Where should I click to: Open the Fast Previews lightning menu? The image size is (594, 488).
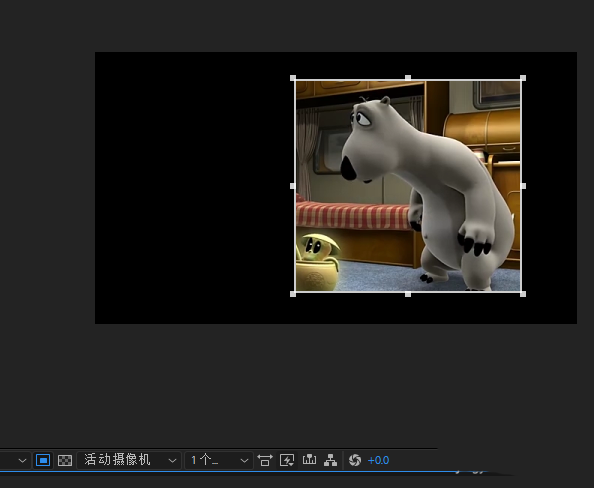[x=287, y=460]
